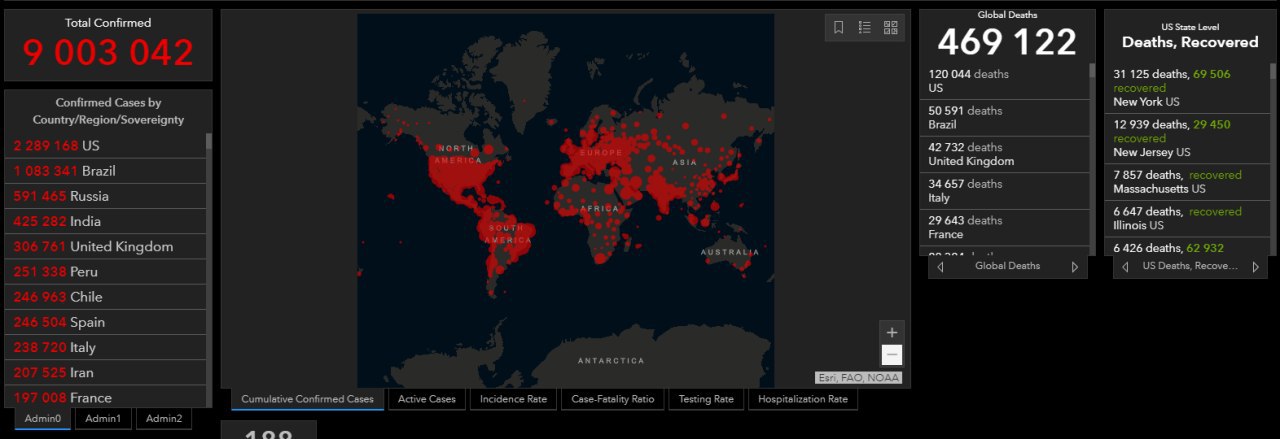Select Italy 34 657 deaths row
Viewport: 1280px width, 439px height.
(x=1004, y=191)
